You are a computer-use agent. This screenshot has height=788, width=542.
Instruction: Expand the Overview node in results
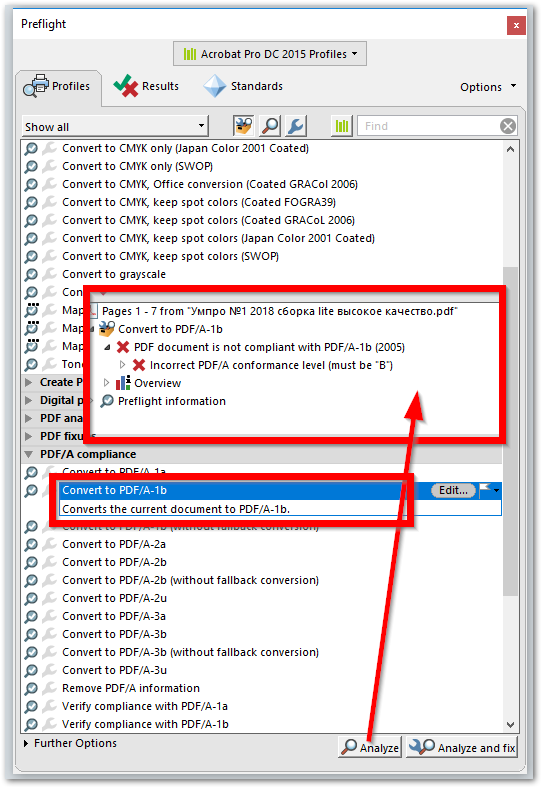[x=106, y=383]
